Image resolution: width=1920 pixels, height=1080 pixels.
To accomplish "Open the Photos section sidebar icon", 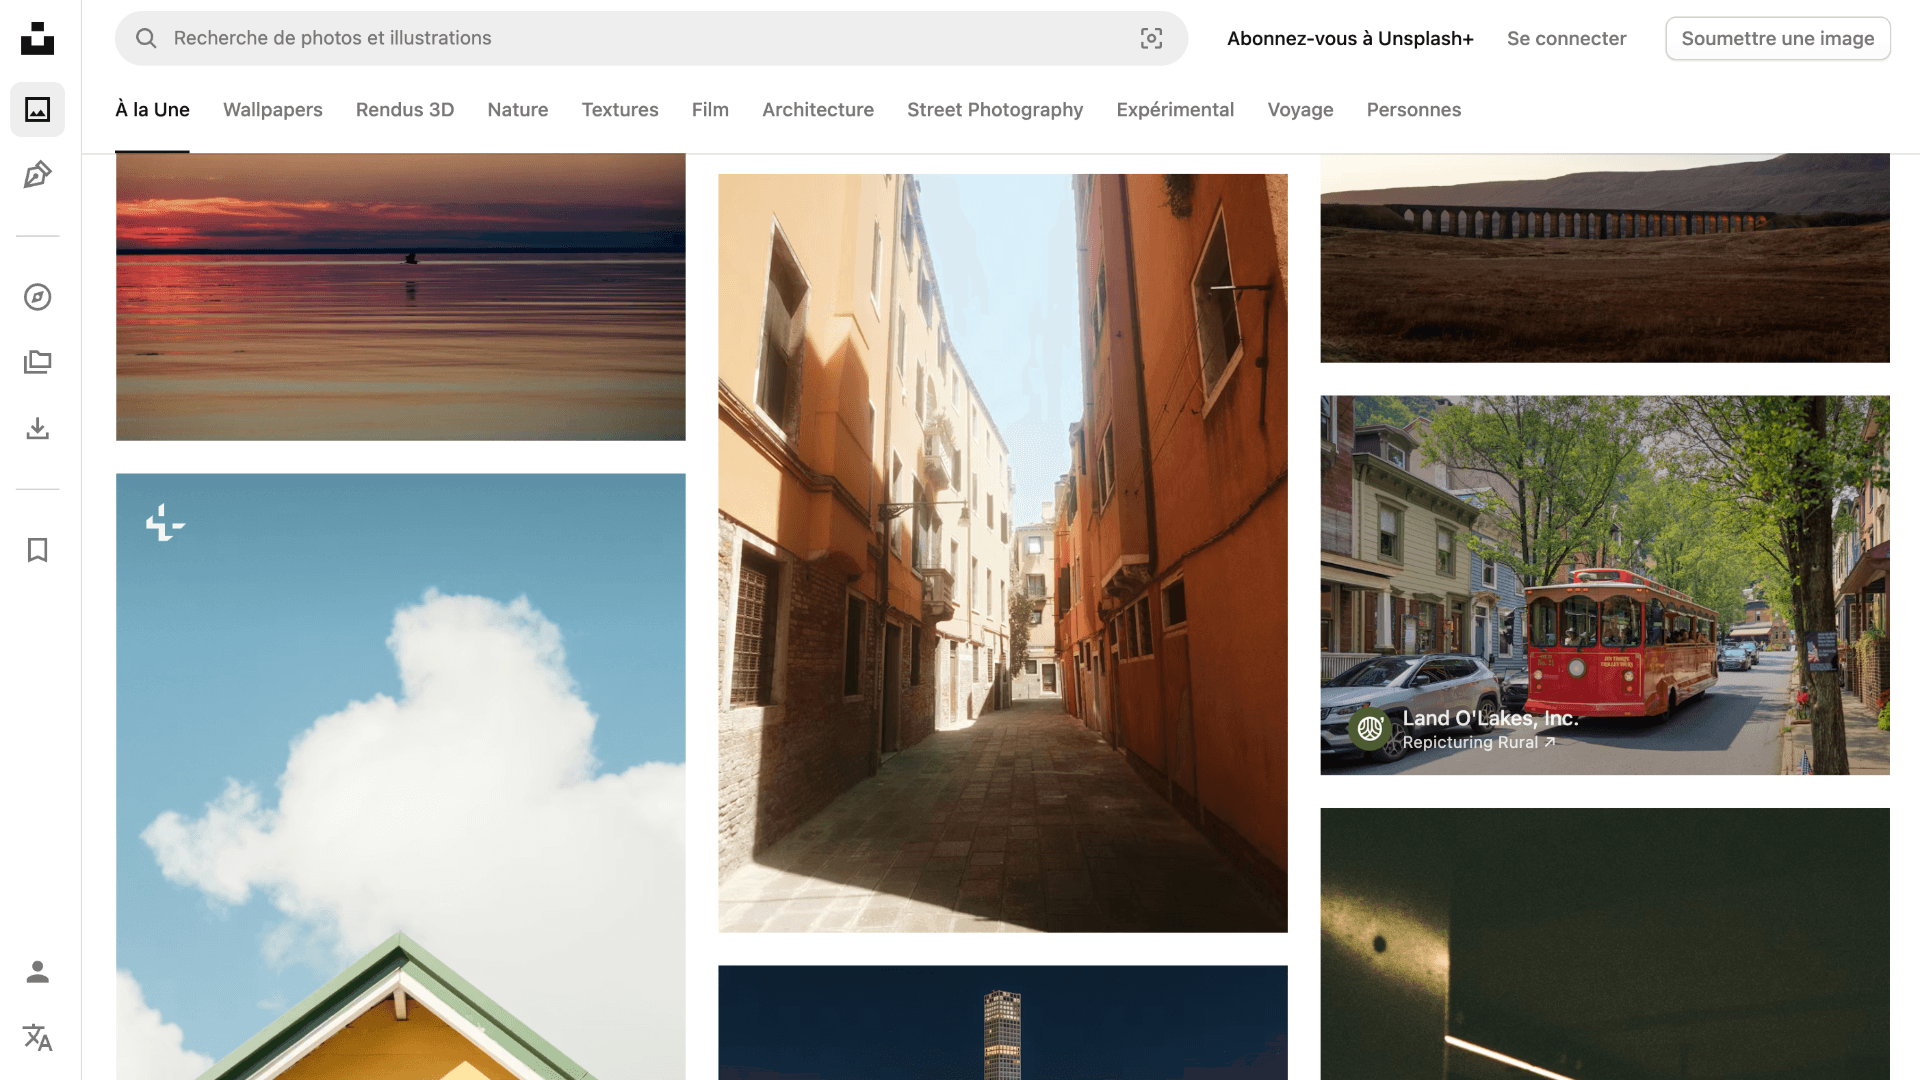I will click(37, 110).
